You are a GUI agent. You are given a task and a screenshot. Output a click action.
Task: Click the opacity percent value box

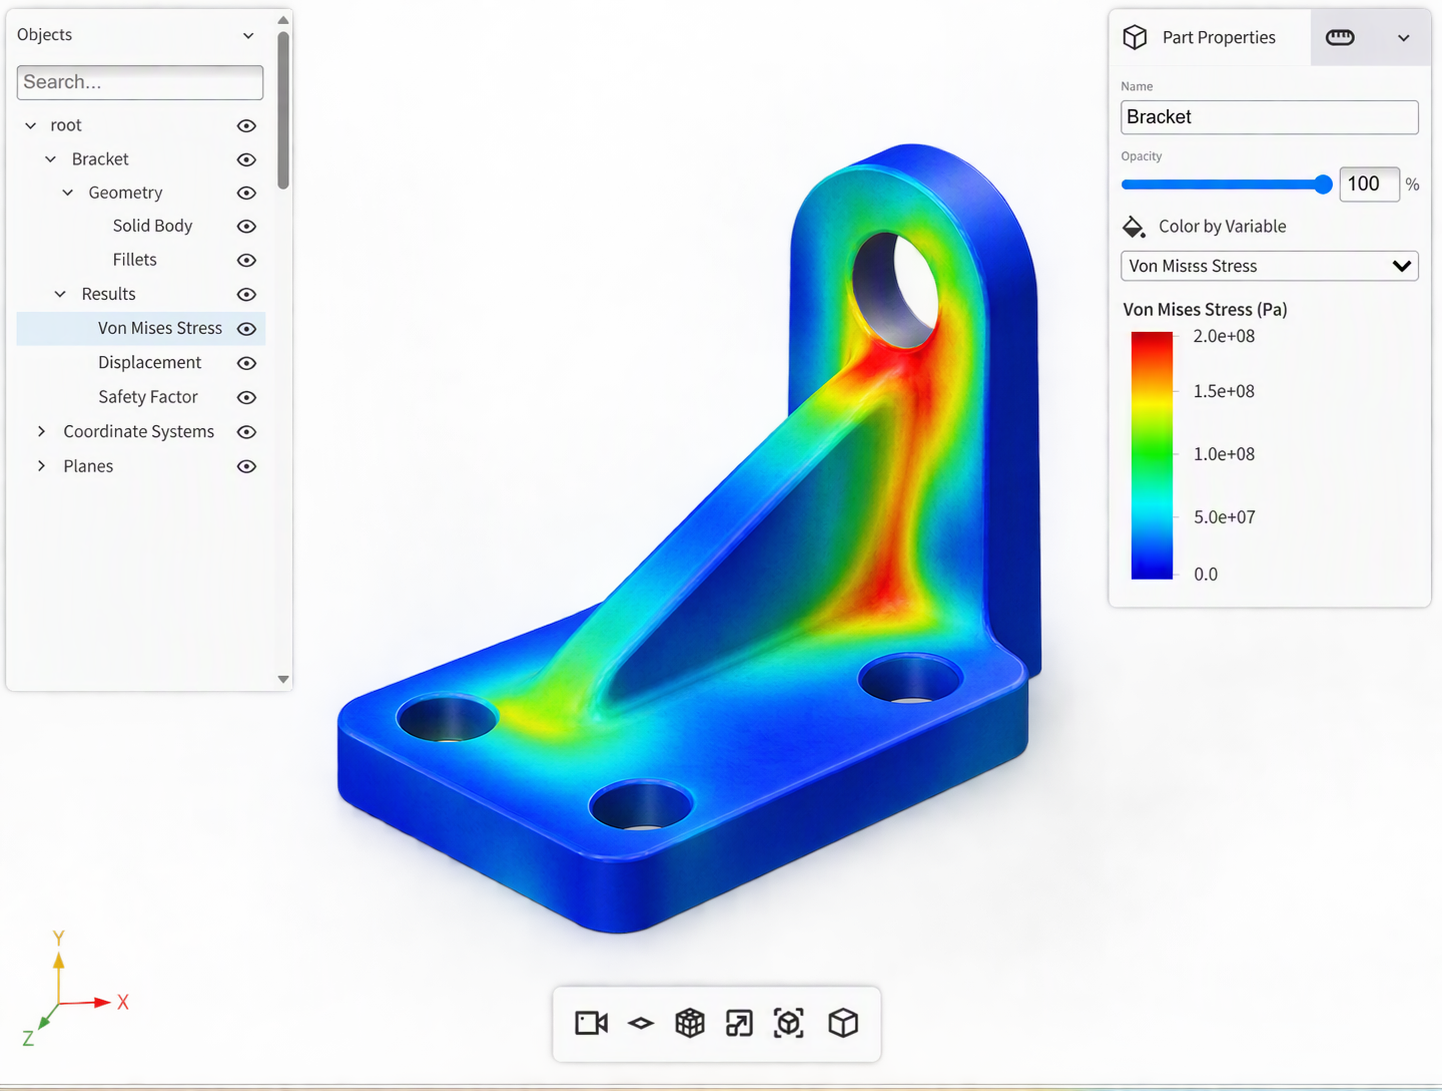(1369, 184)
